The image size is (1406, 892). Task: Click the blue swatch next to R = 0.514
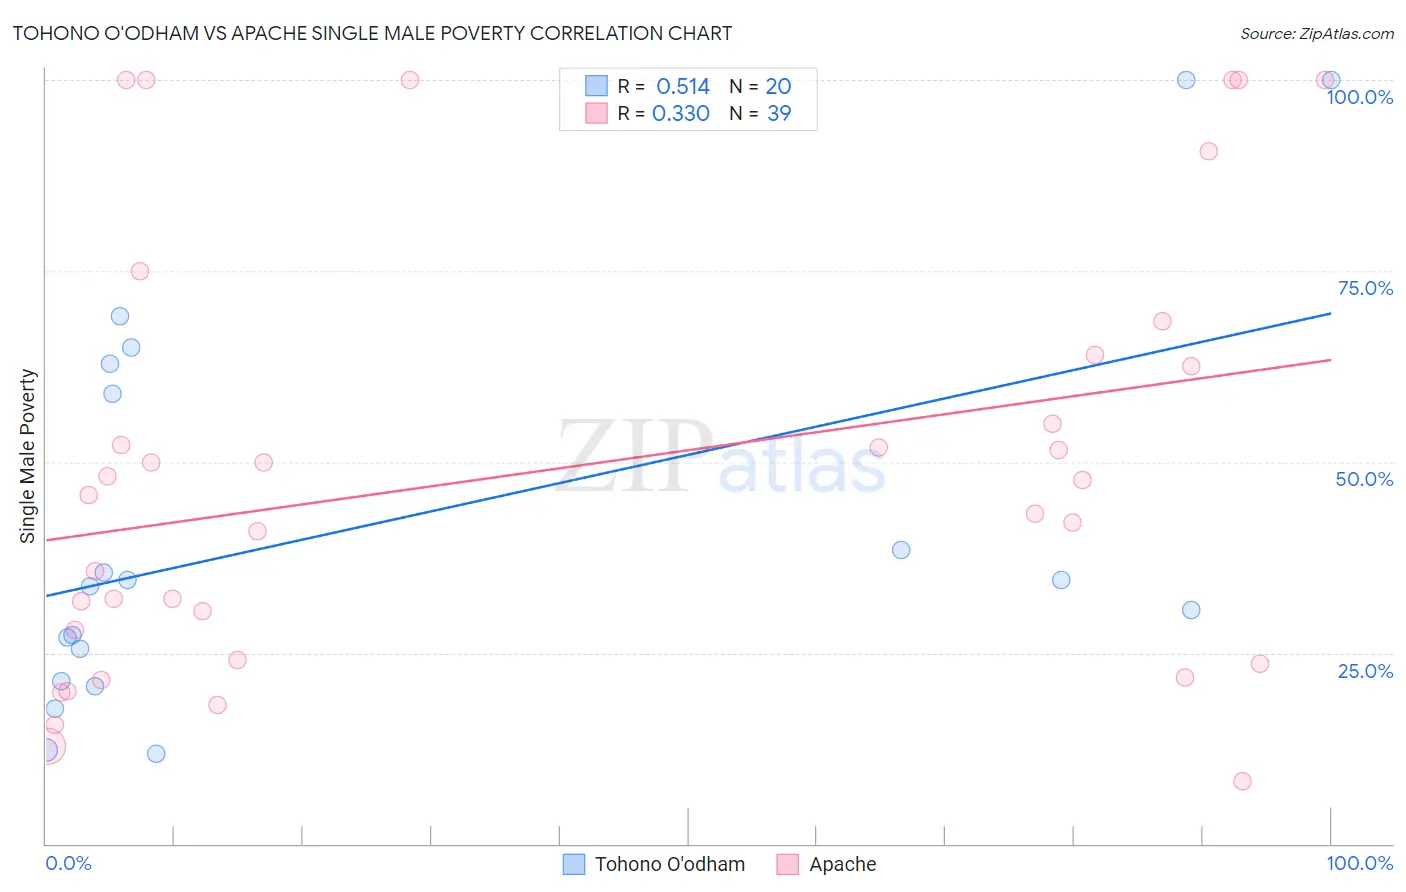[x=597, y=86]
